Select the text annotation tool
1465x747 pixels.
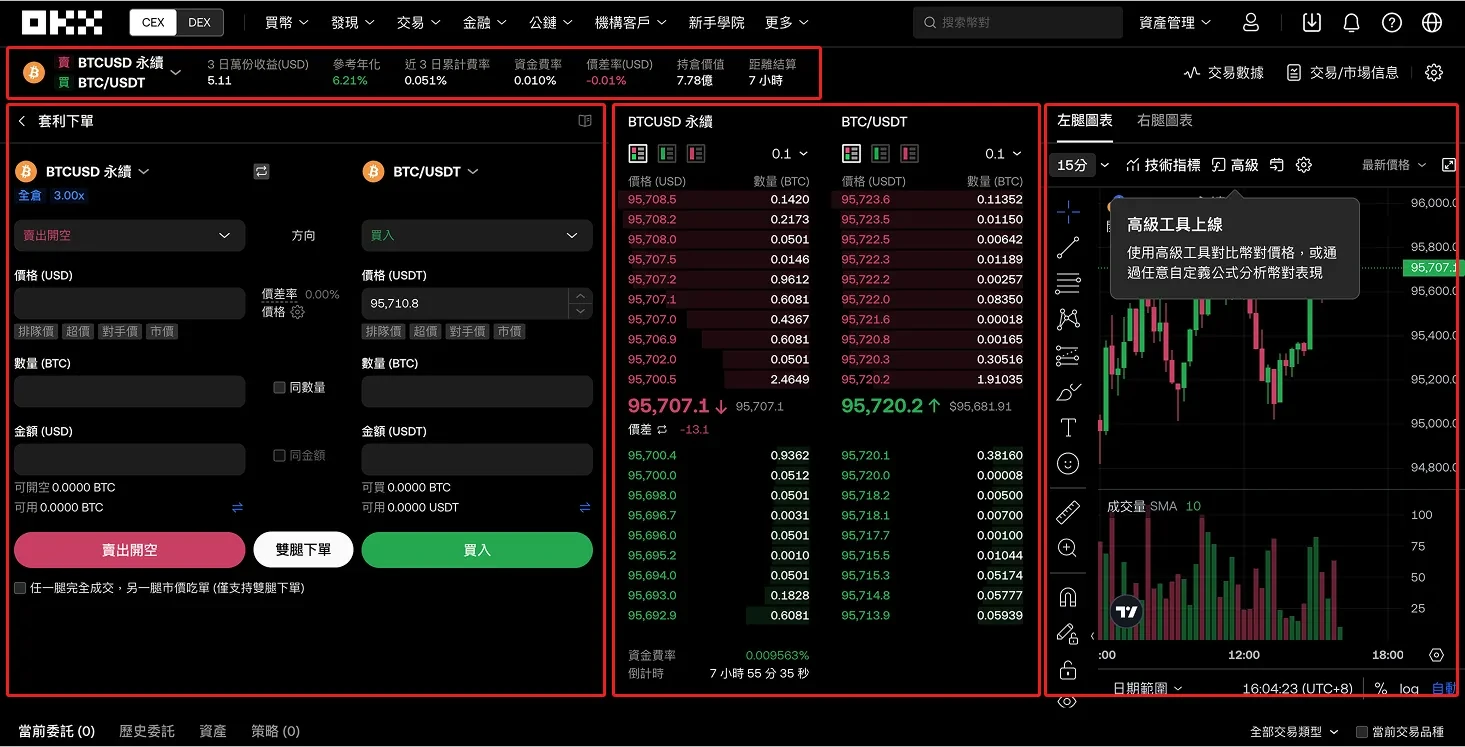tap(1068, 427)
